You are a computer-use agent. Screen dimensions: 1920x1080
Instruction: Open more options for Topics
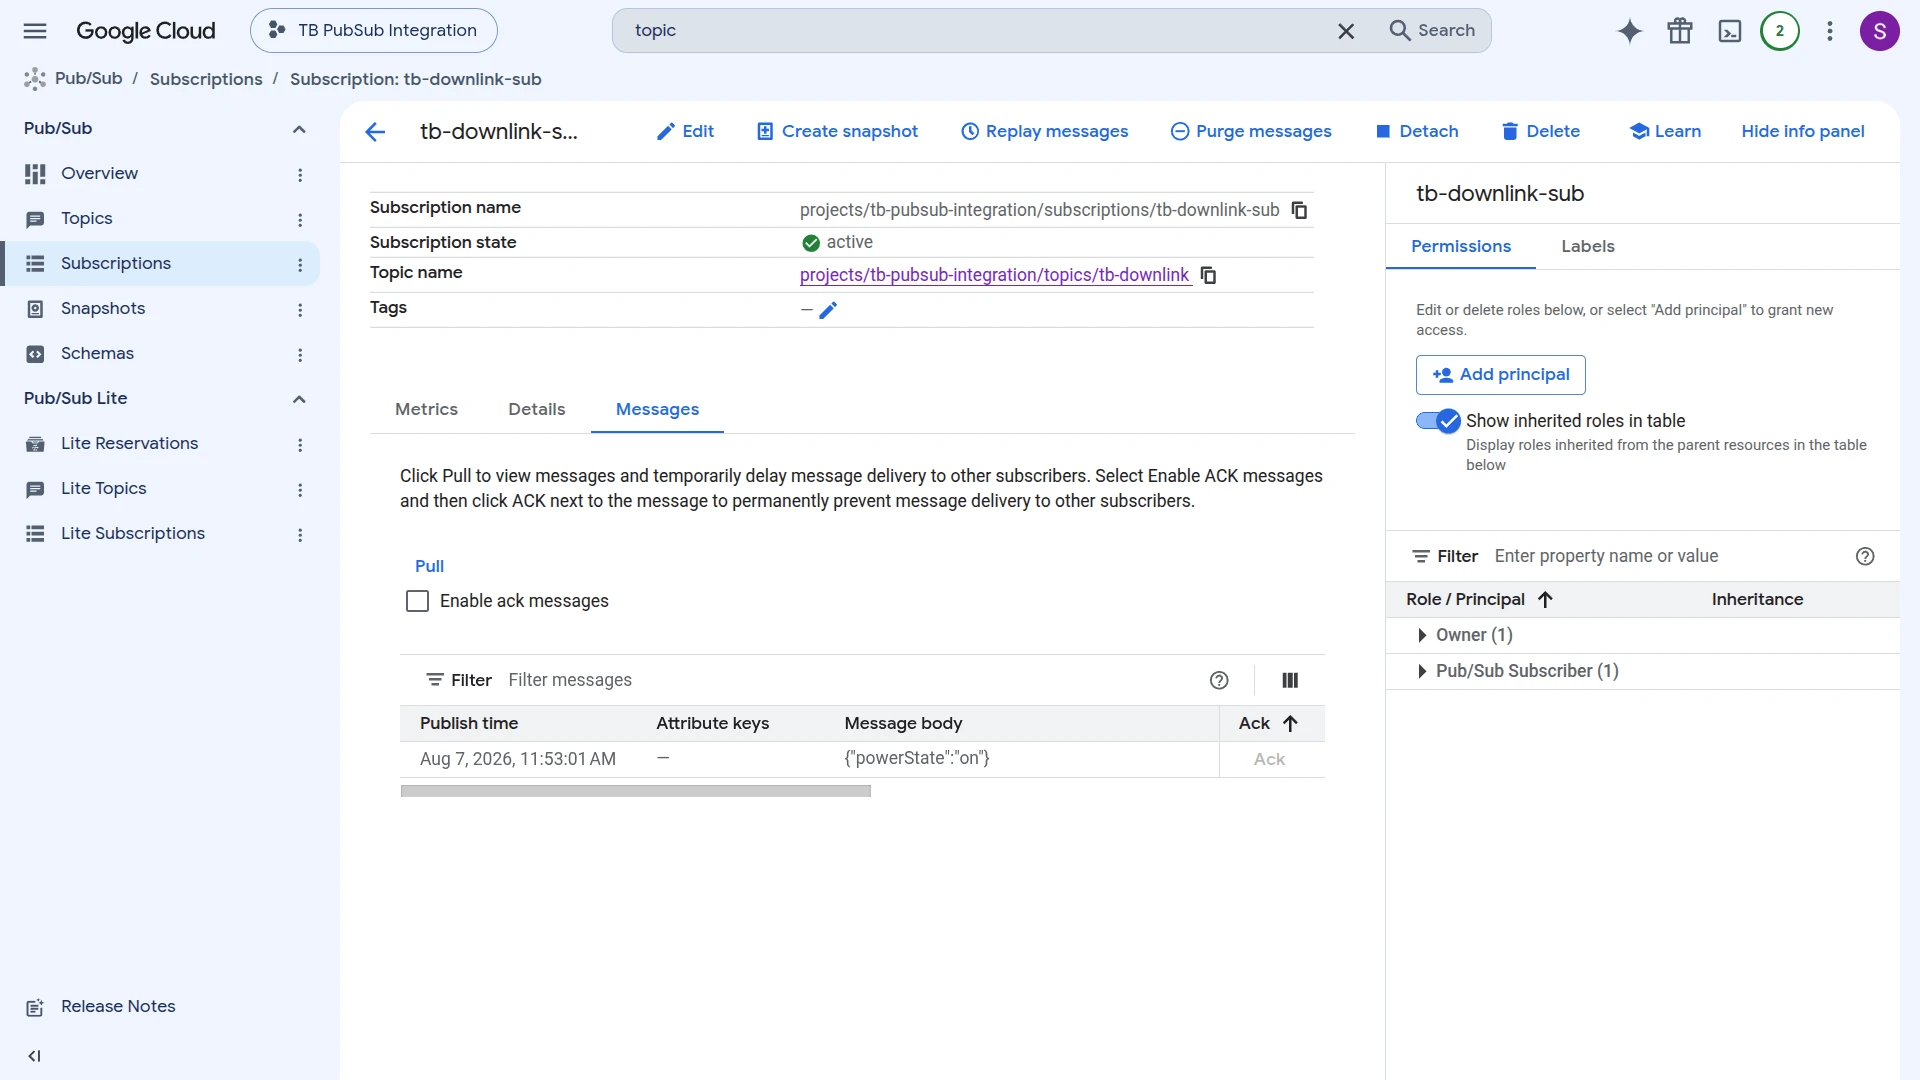(300, 220)
